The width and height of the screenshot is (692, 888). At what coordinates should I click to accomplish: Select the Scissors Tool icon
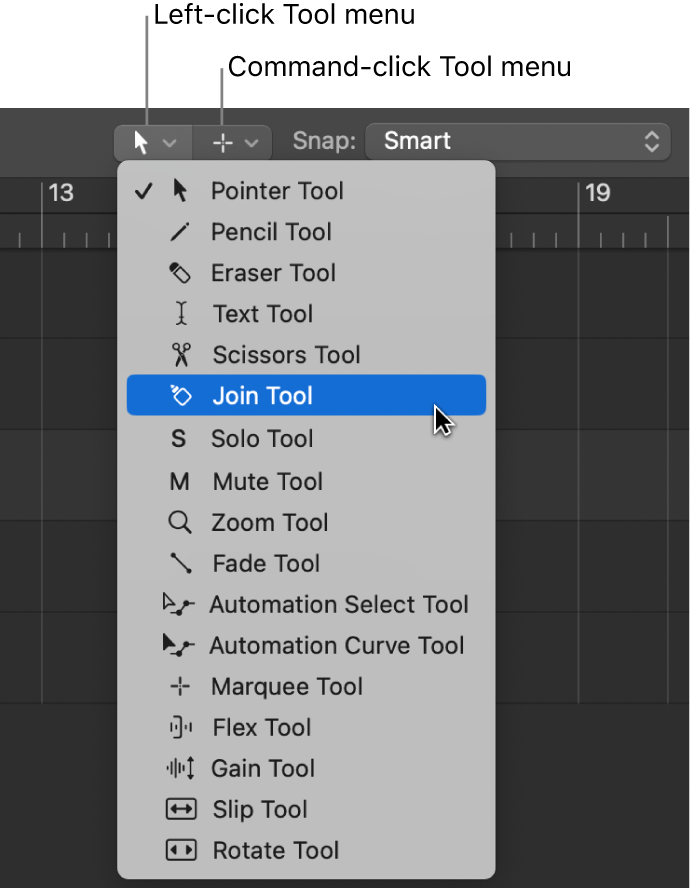[x=178, y=355]
